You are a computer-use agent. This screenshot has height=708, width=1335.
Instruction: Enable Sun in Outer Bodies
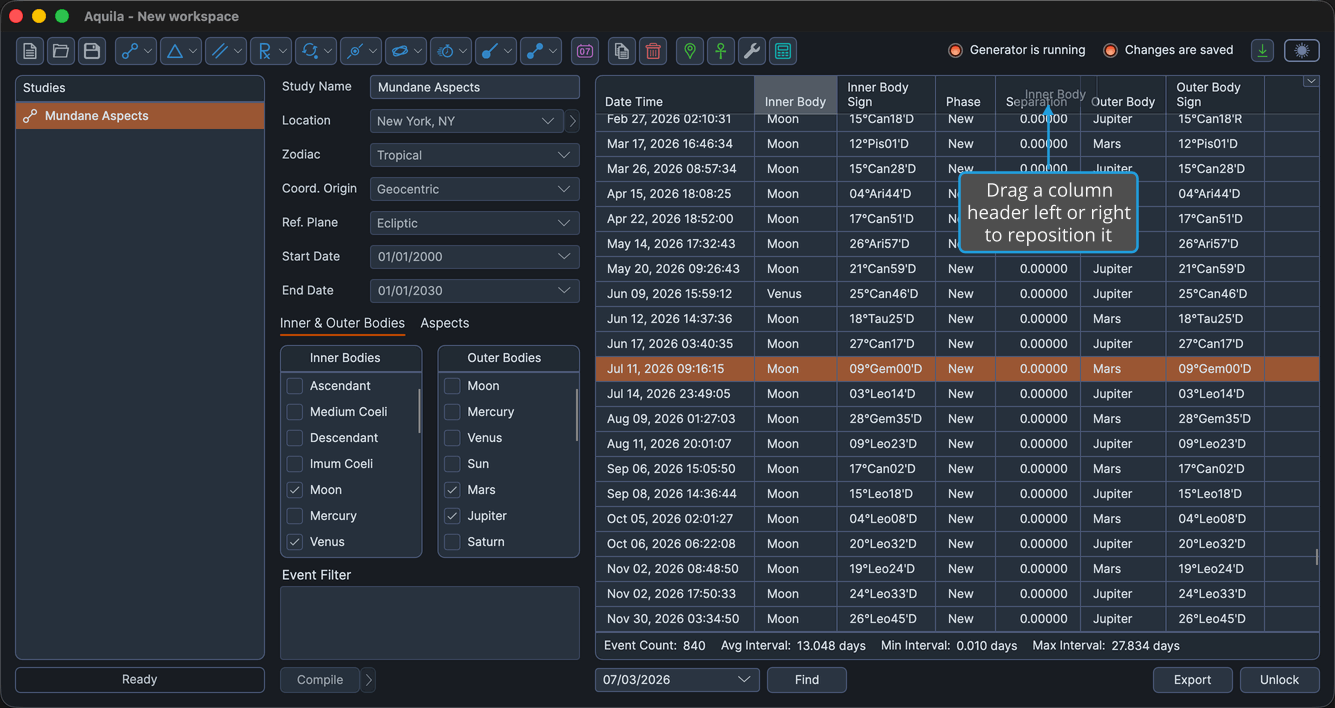[x=453, y=464]
